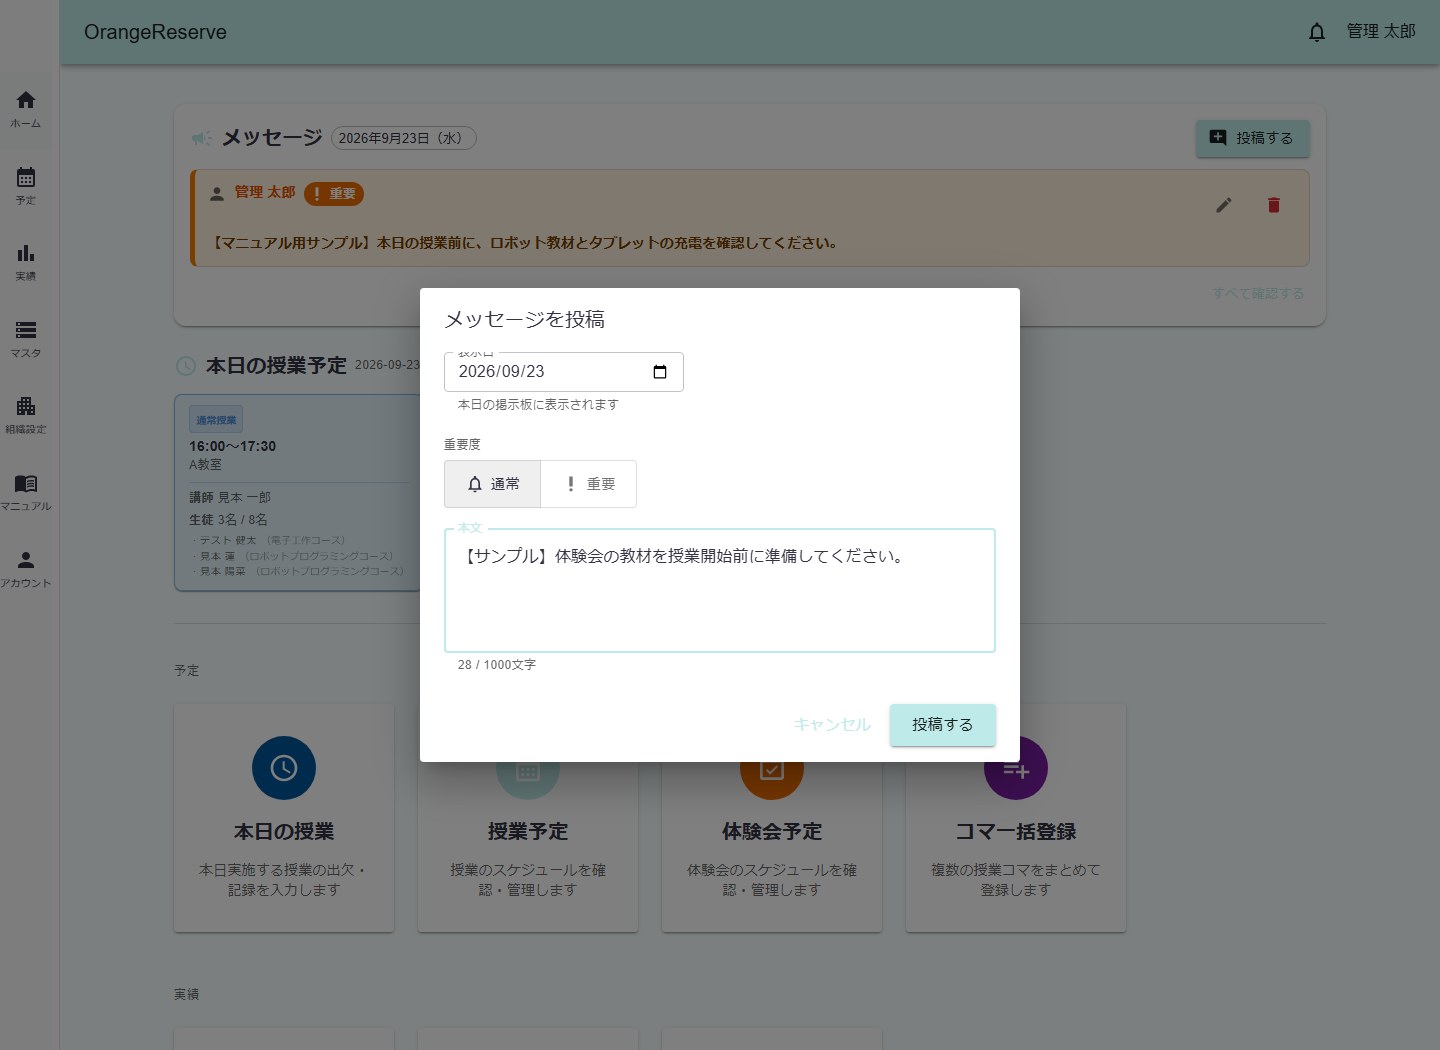
Task: Click the OrangeReserve app title
Action: [155, 32]
